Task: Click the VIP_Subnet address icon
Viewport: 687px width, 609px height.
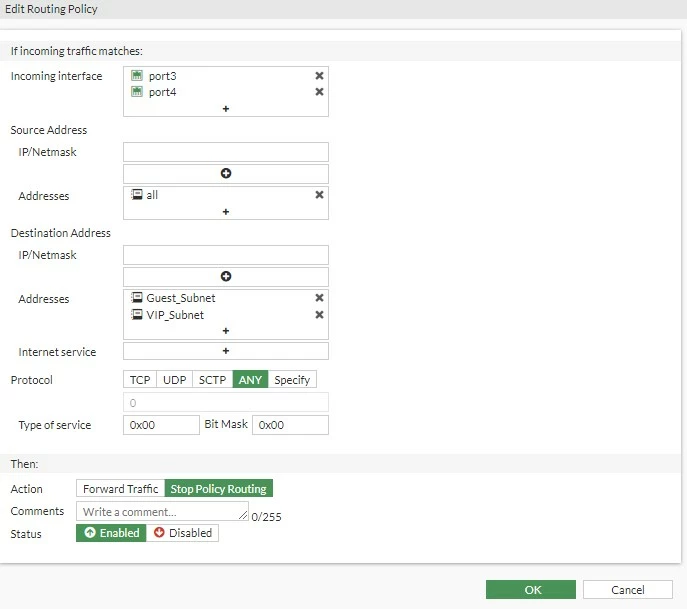Action: [137, 315]
